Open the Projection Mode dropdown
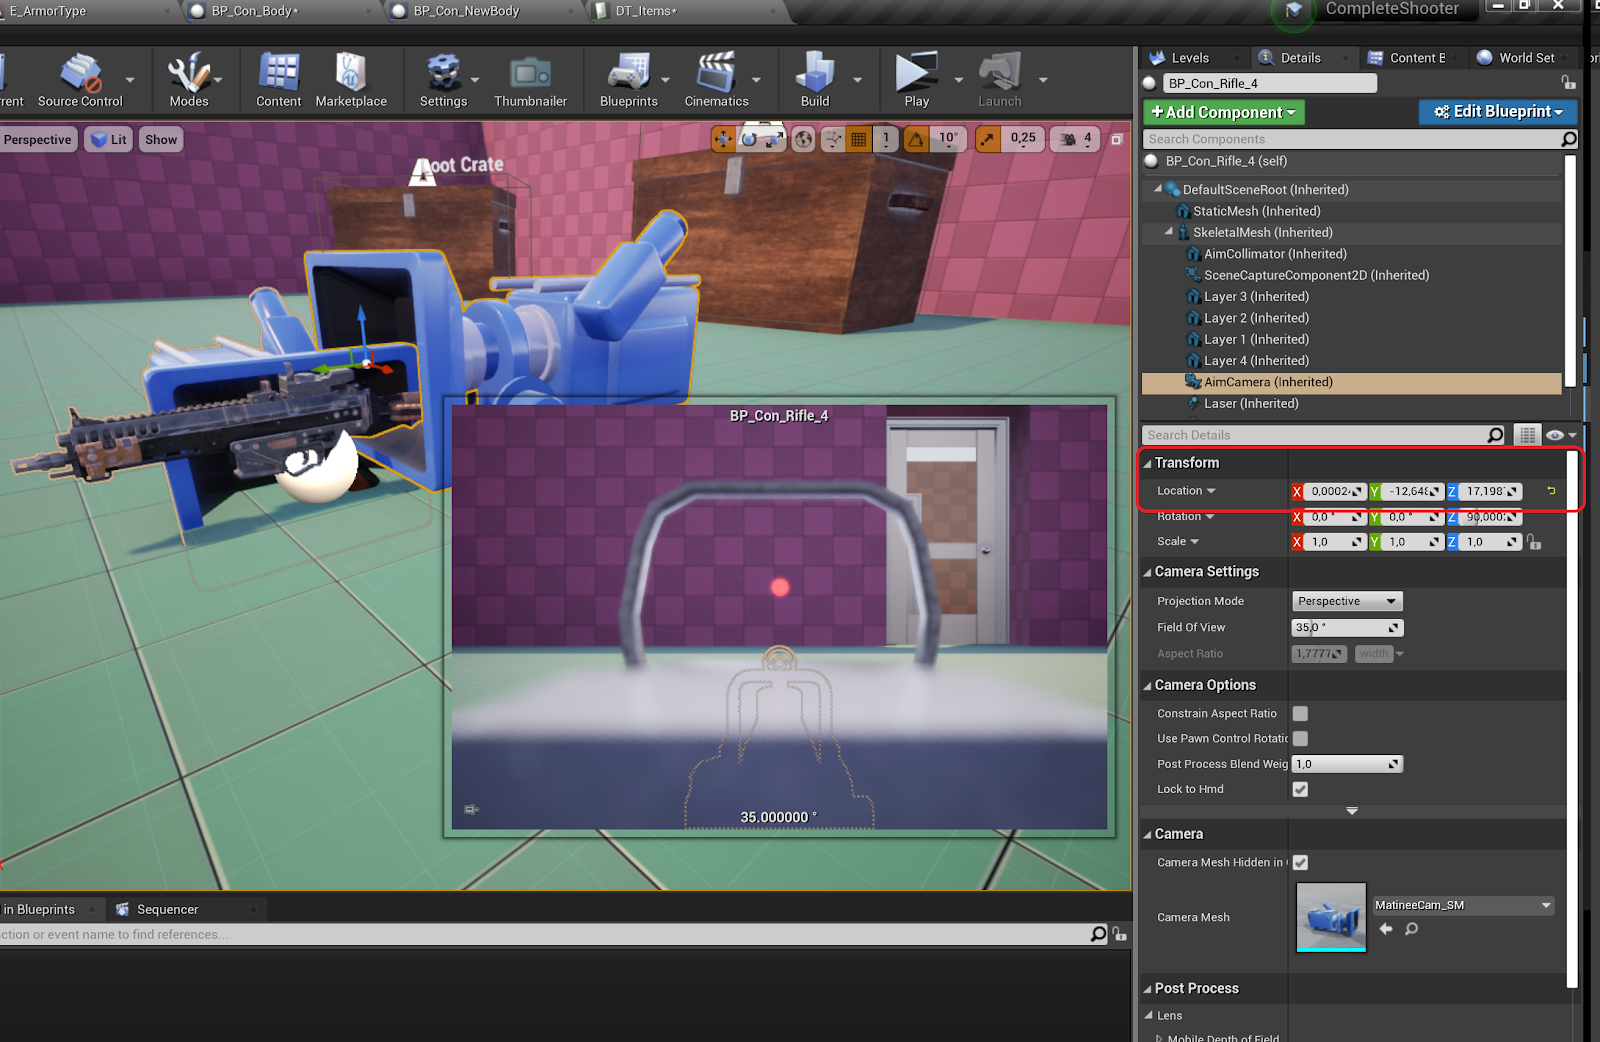The height and width of the screenshot is (1042, 1600). click(1347, 601)
